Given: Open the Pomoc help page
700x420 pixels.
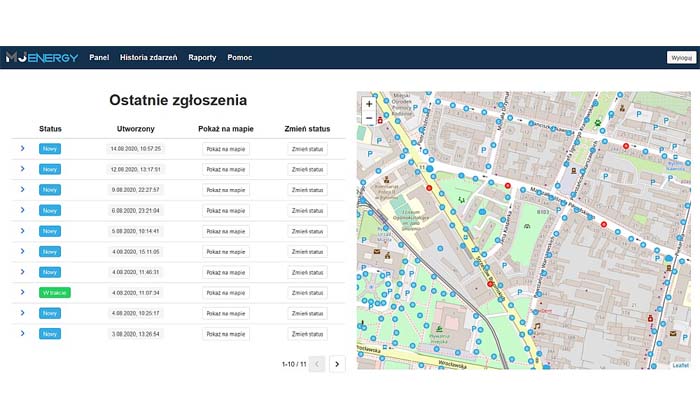Looking at the screenshot, I should tap(240, 57).
